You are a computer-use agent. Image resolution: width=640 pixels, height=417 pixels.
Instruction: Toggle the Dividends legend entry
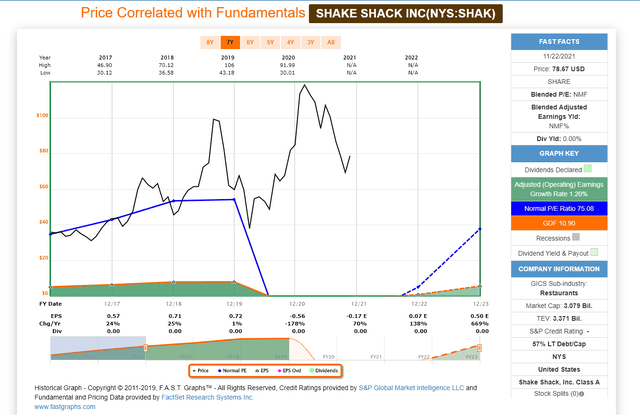(324, 370)
